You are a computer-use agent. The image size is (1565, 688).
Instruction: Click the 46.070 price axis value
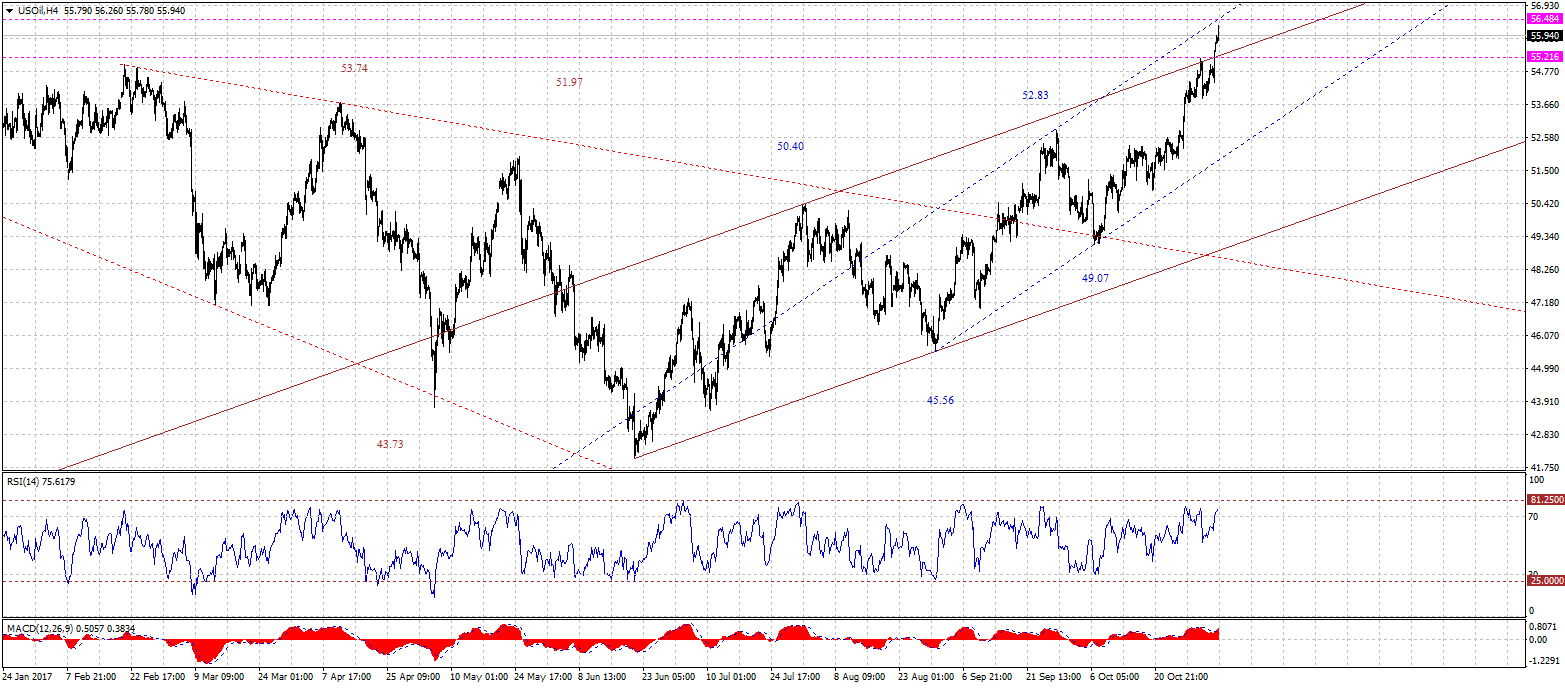point(1544,336)
